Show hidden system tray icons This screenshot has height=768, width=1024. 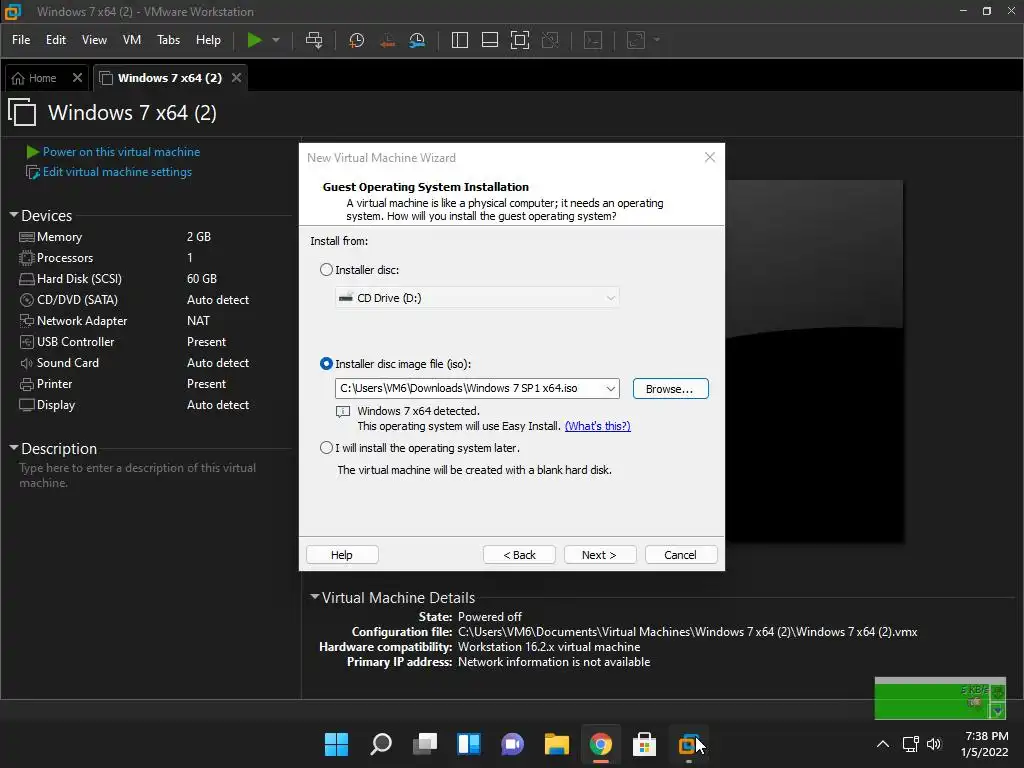pyautogui.click(x=882, y=744)
